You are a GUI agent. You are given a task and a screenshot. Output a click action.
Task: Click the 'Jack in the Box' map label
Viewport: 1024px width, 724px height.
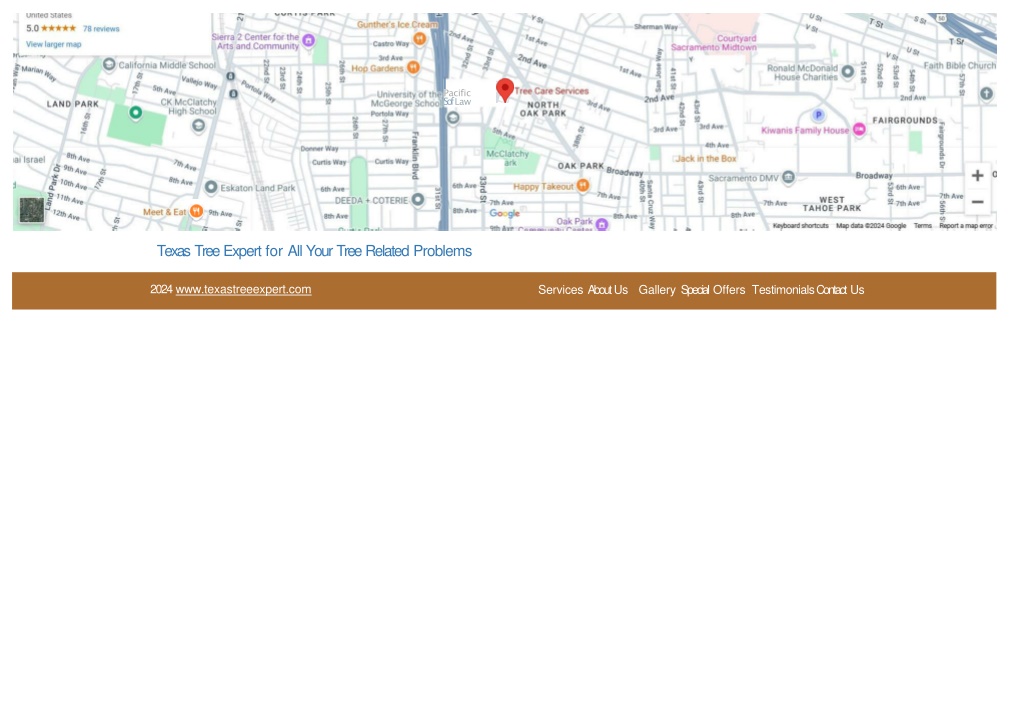click(706, 159)
